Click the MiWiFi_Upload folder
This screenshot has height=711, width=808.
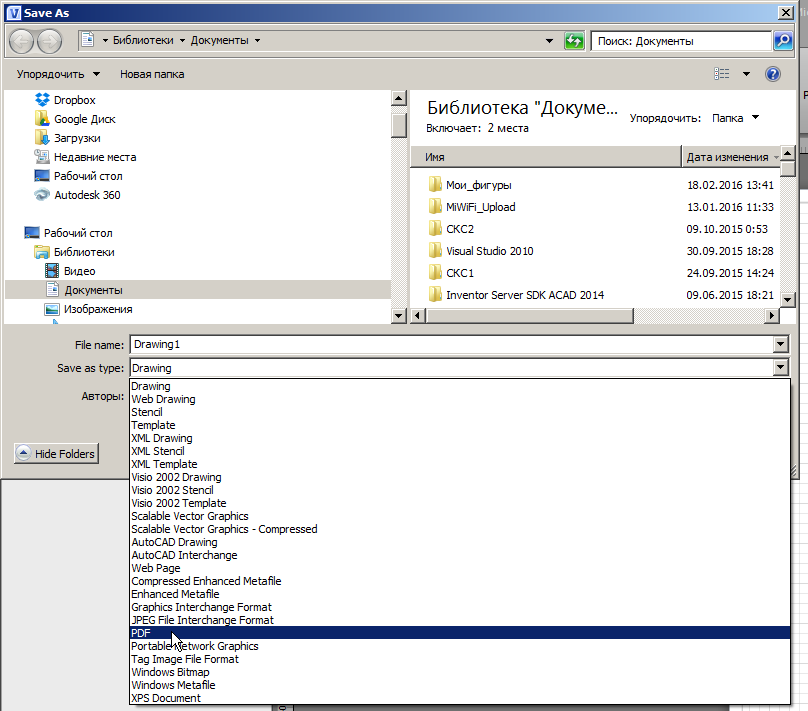(480, 207)
